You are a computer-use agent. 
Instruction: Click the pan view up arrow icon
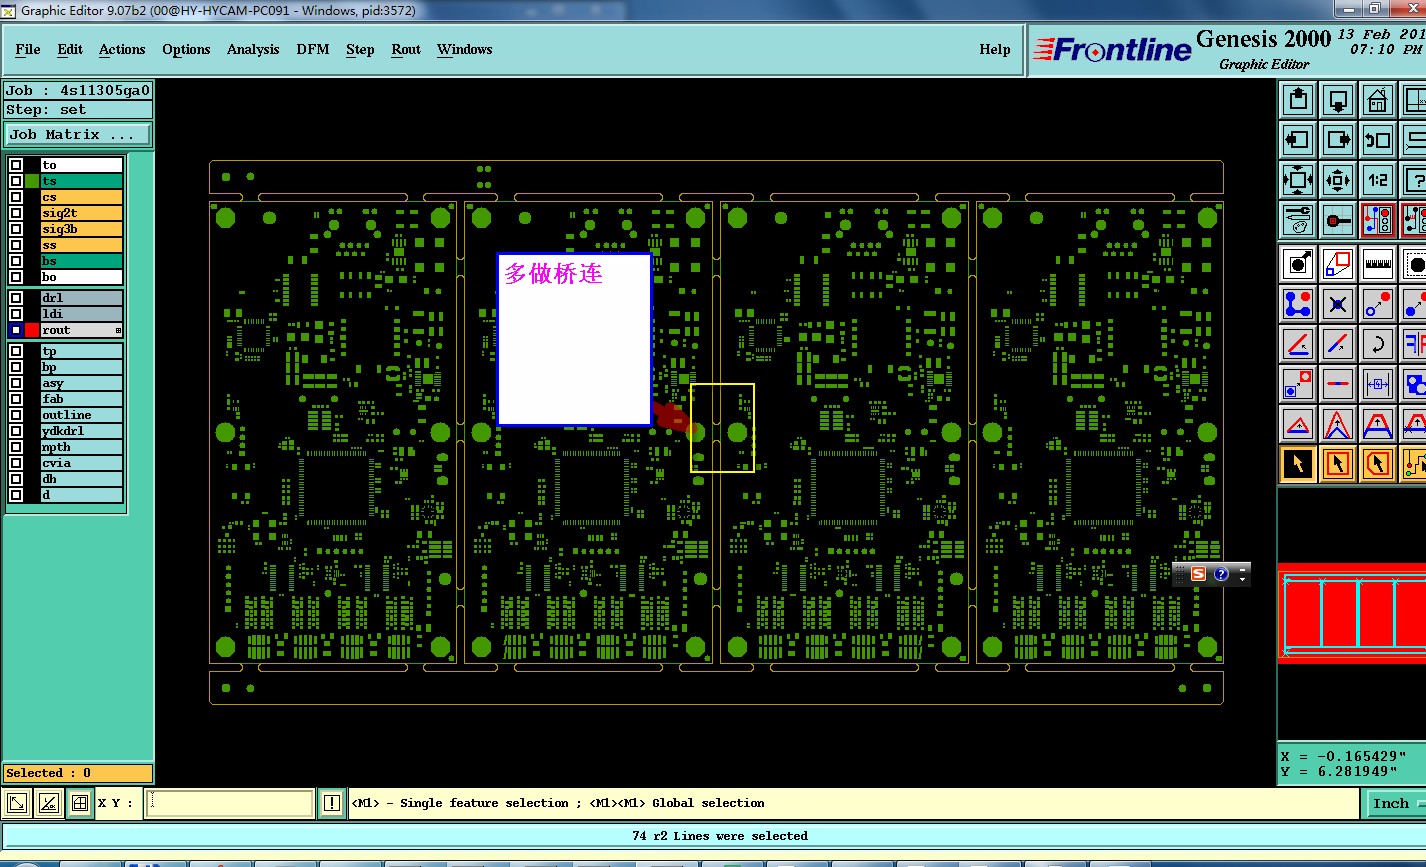point(1298,100)
